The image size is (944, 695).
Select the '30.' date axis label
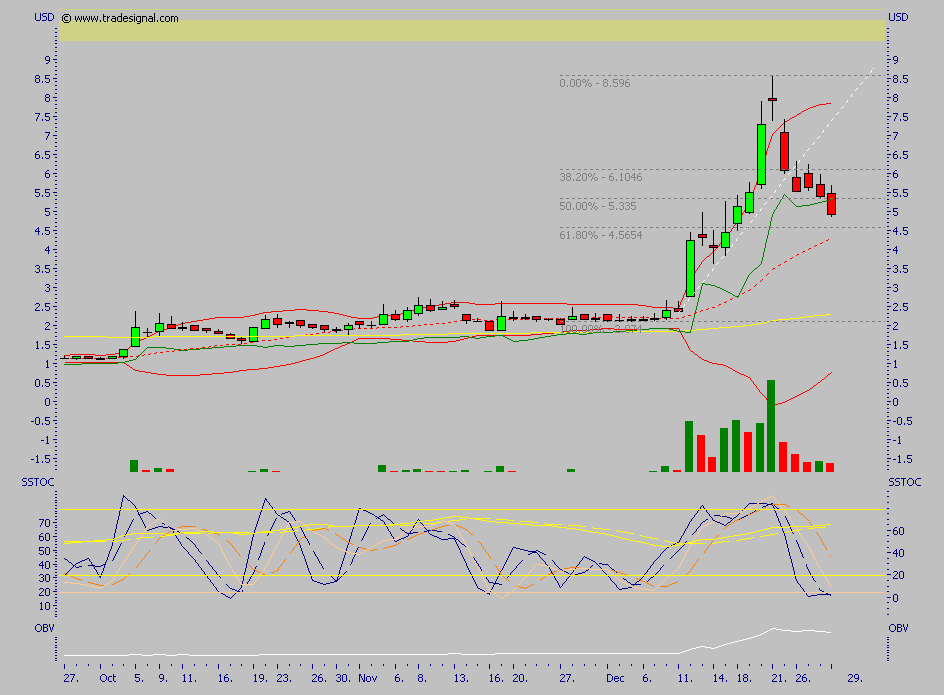coord(343,678)
